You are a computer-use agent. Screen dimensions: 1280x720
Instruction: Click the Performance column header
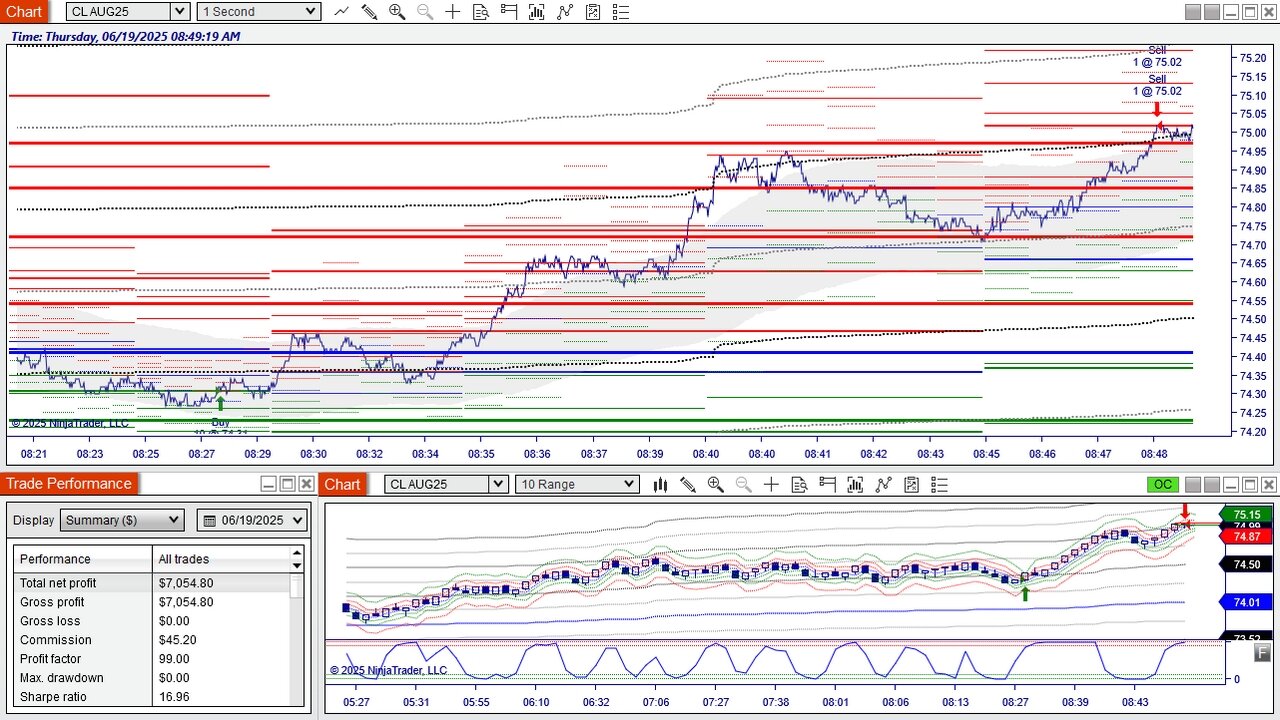pyautogui.click(x=84, y=559)
